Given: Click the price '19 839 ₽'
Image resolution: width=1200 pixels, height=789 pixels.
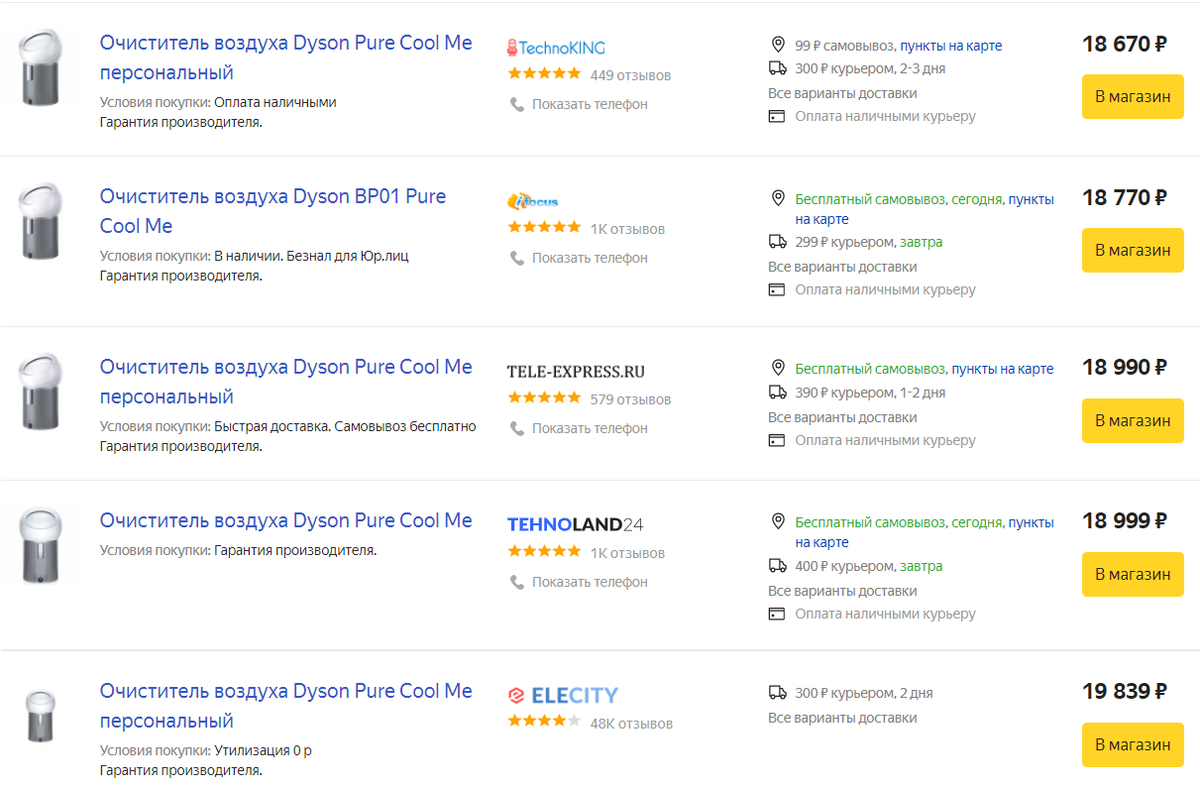Looking at the screenshot, I should (1125, 692).
